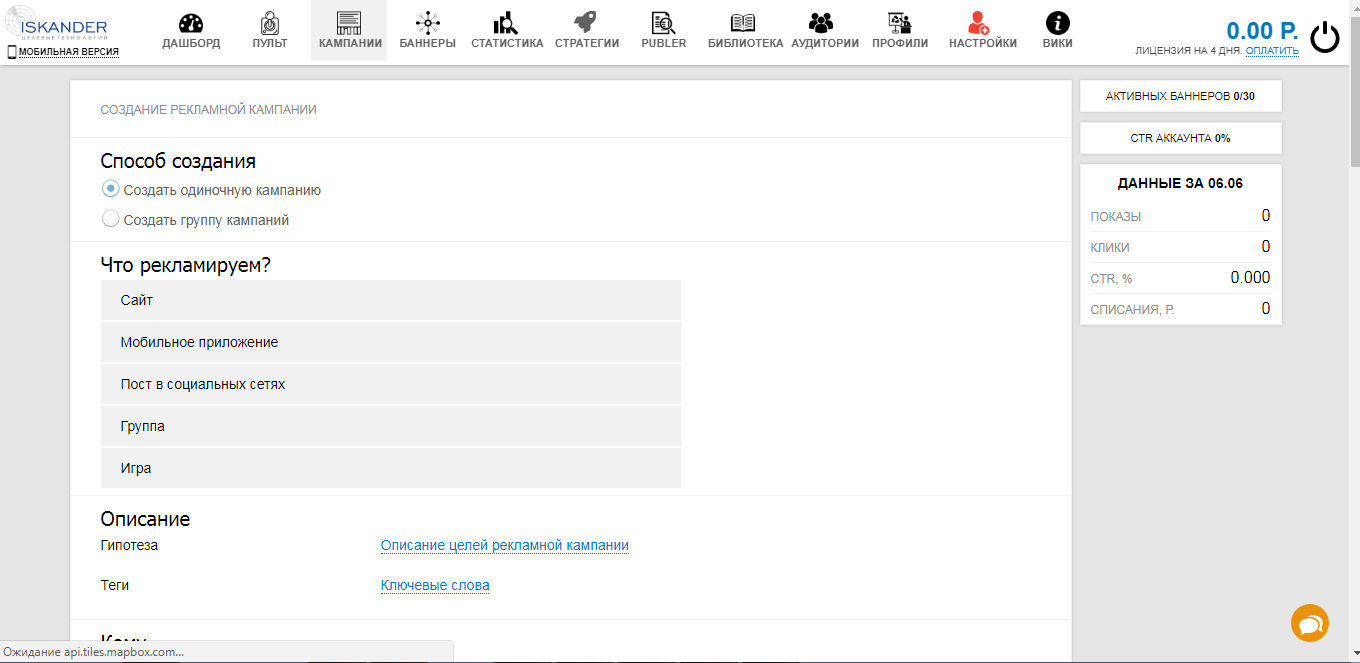Image resolution: width=1360 pixels, height=663 pixels.
Task: Open the Пульт control icon
Action: point(270,23)
